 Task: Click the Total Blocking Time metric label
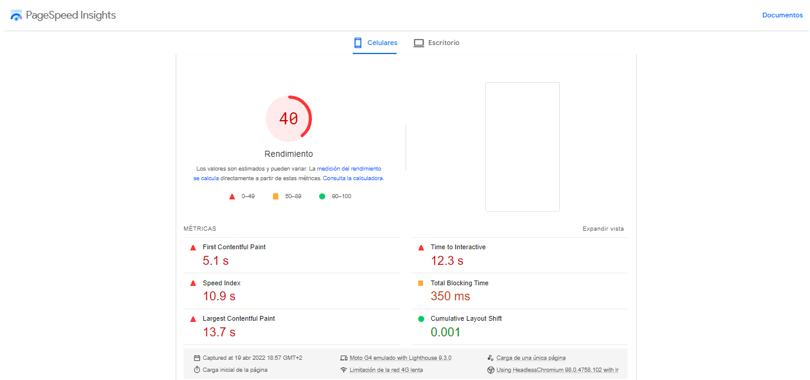coord(460,283)
